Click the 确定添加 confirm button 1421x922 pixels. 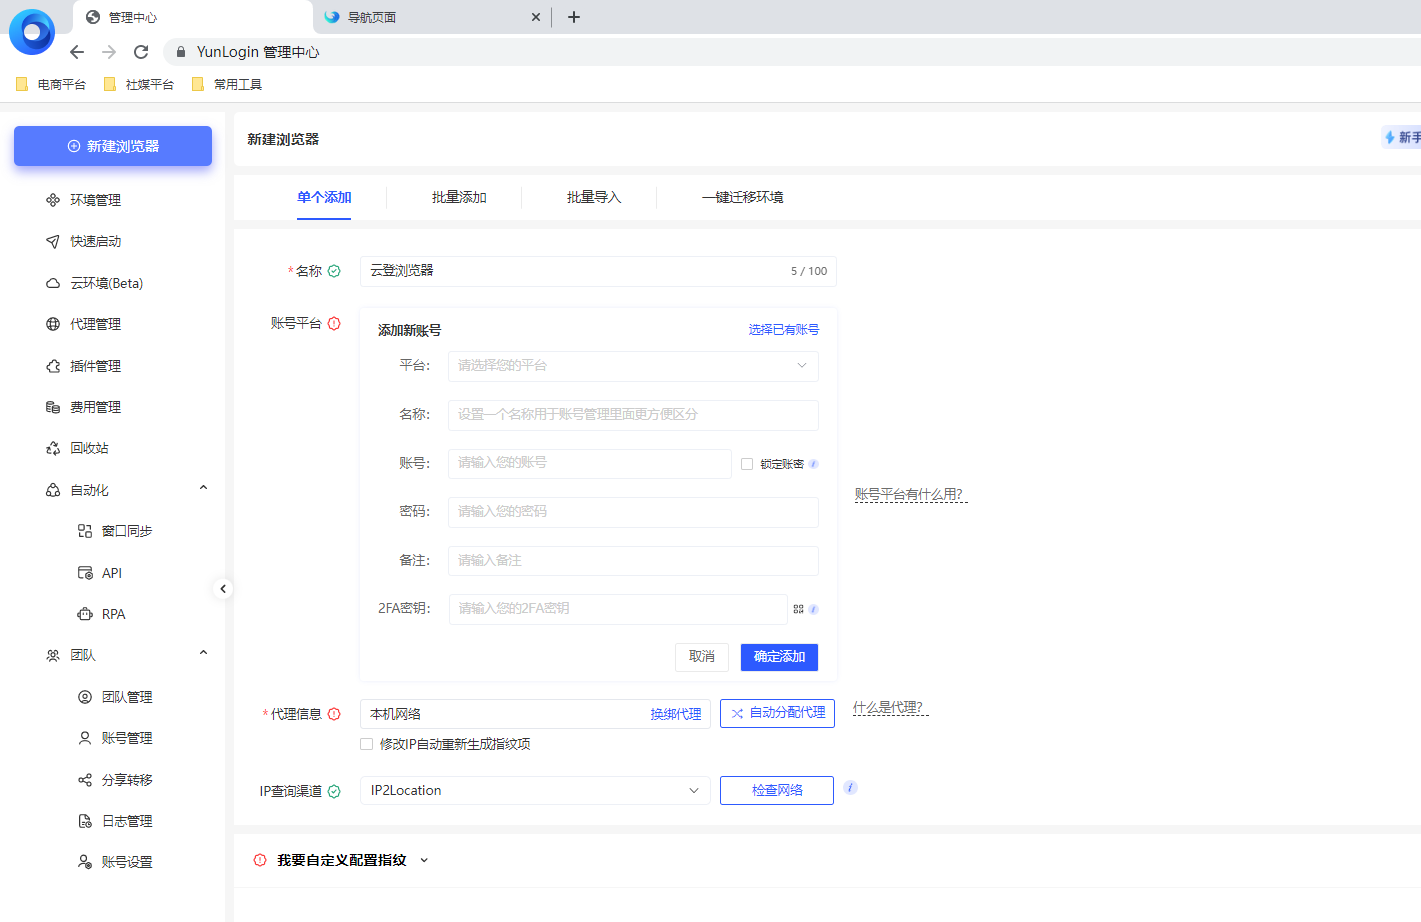point(779,657)
